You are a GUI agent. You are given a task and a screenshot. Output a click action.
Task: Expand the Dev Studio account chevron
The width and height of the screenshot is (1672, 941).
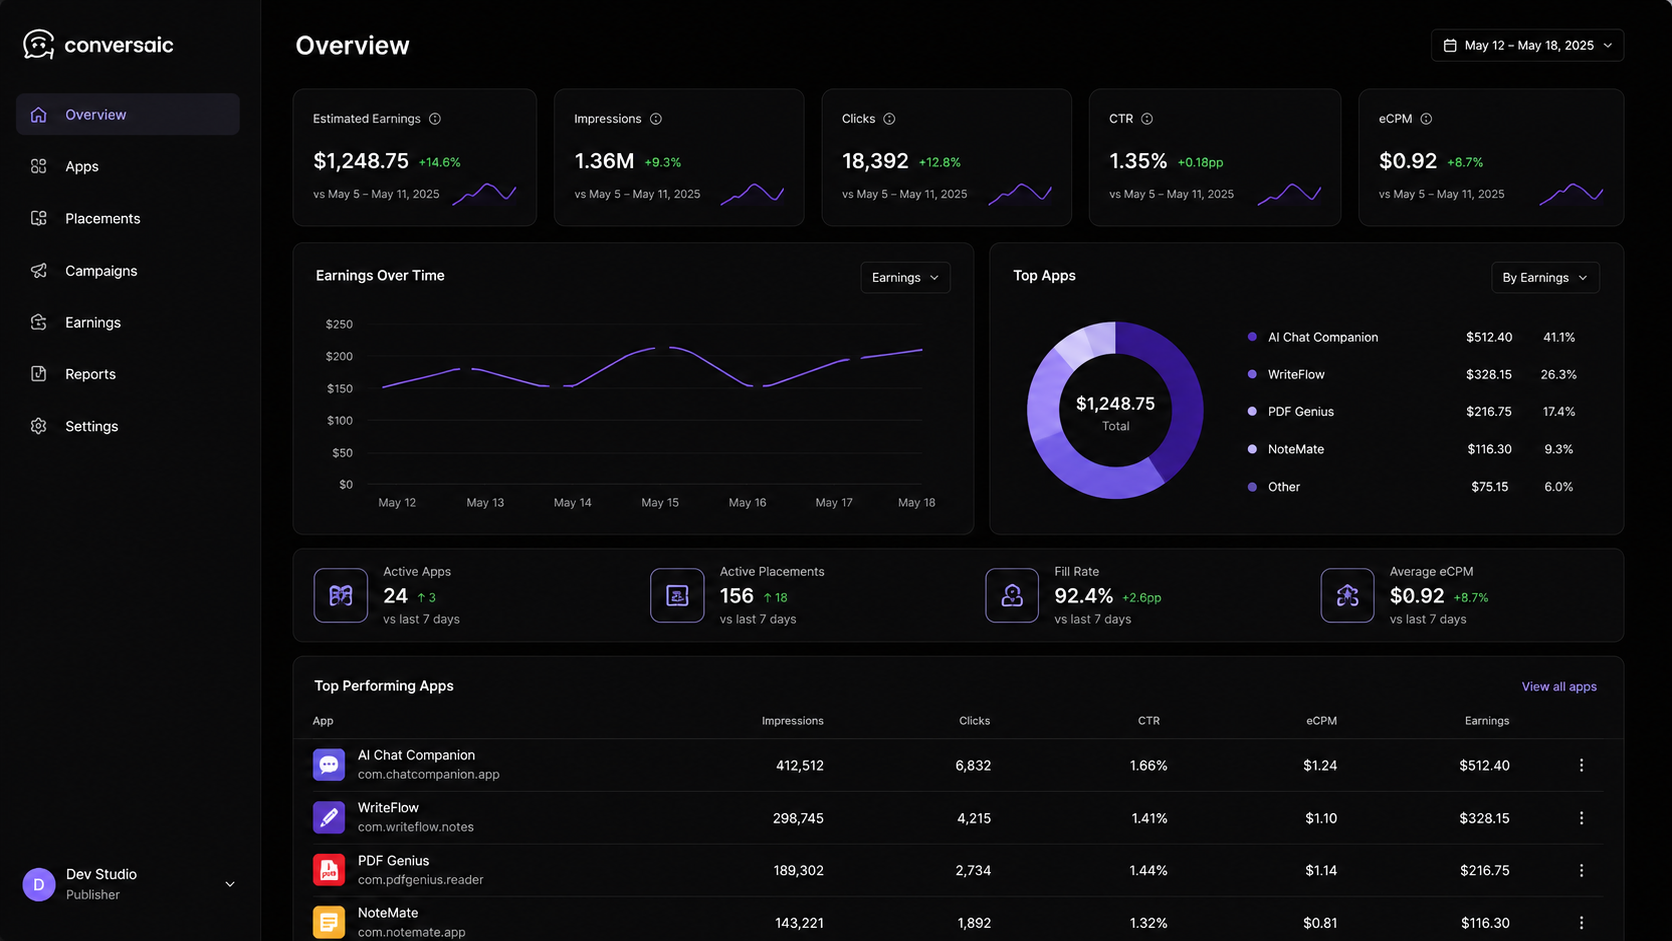[230, 884]
